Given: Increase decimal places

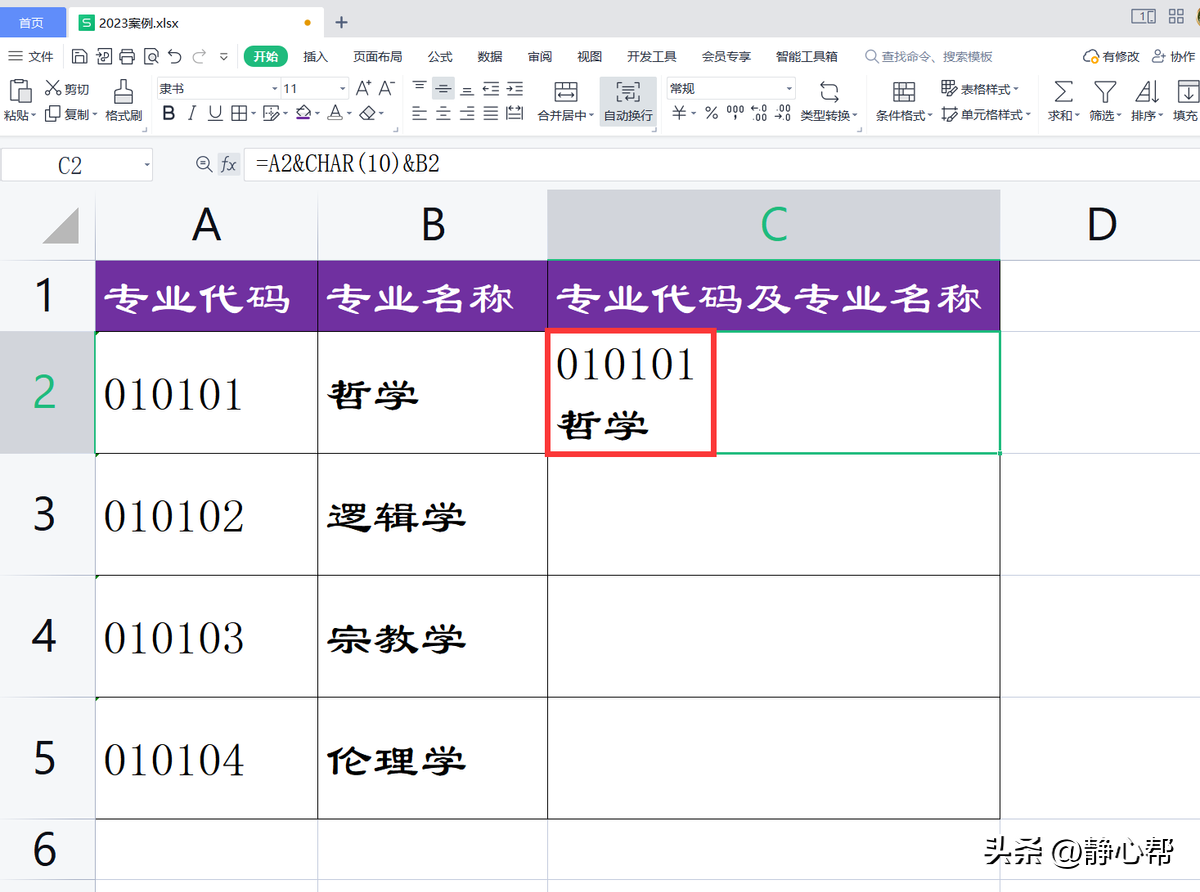Looking at the screenshot, I should 758,114.
